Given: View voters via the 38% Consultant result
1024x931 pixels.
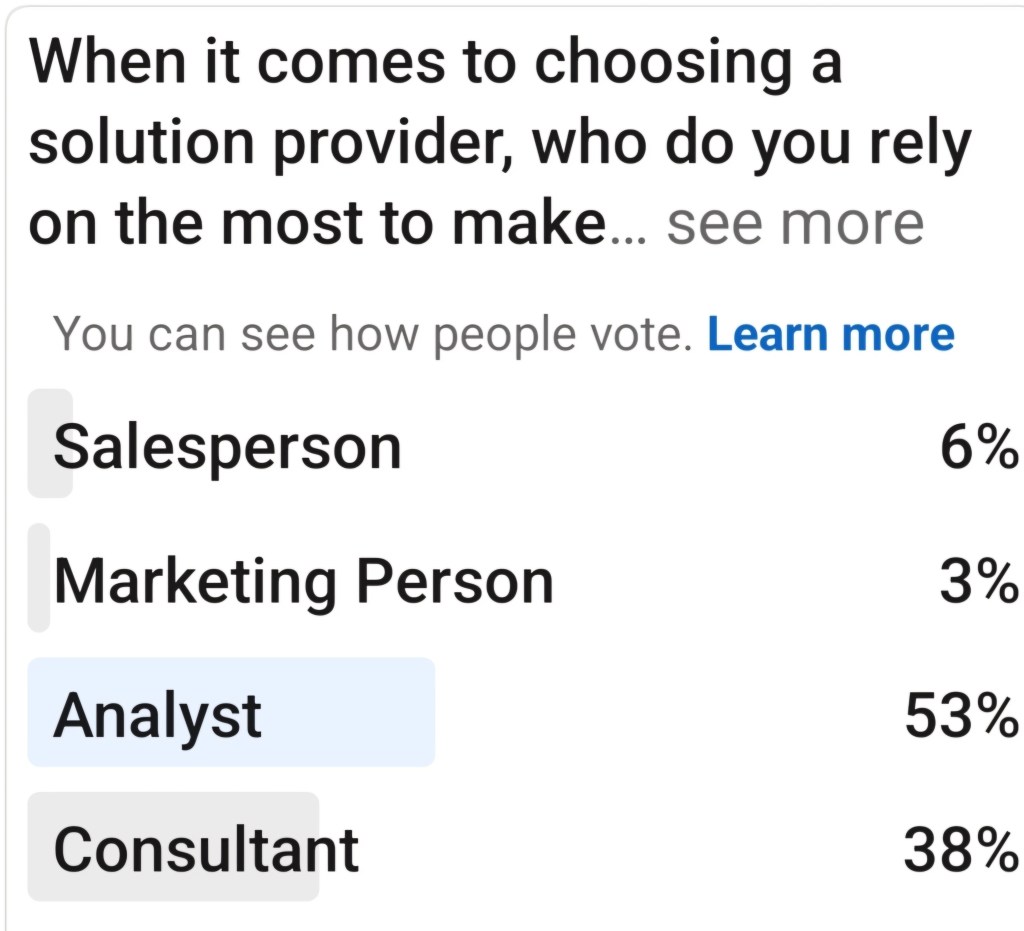Looking at the screenshot, I should click(x=960, y=849).
